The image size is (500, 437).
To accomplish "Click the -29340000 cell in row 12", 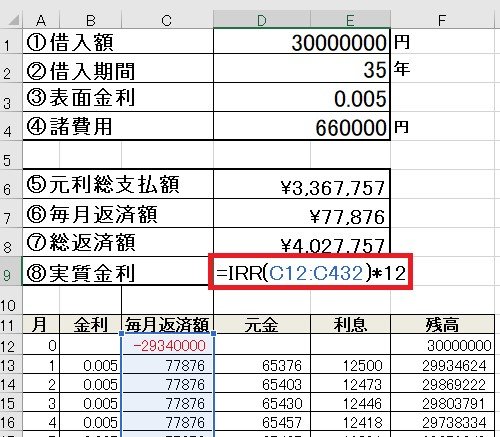I will [x=167, y=345].
